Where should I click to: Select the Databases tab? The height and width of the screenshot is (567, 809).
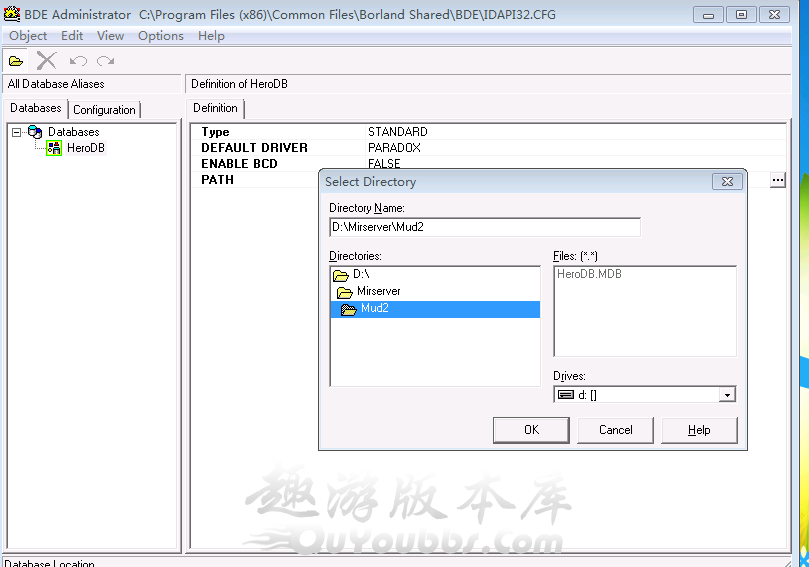point(36,108)
